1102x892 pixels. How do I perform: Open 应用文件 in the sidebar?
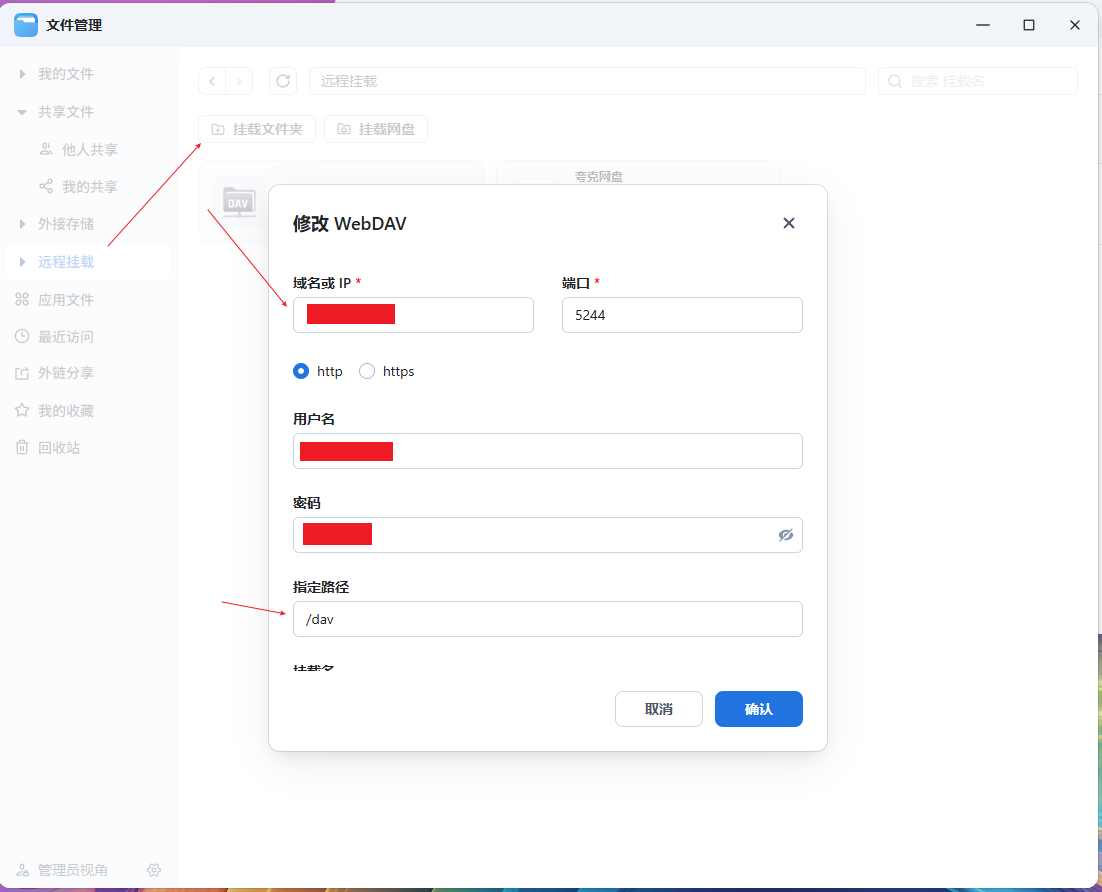[x=65, y=300]
